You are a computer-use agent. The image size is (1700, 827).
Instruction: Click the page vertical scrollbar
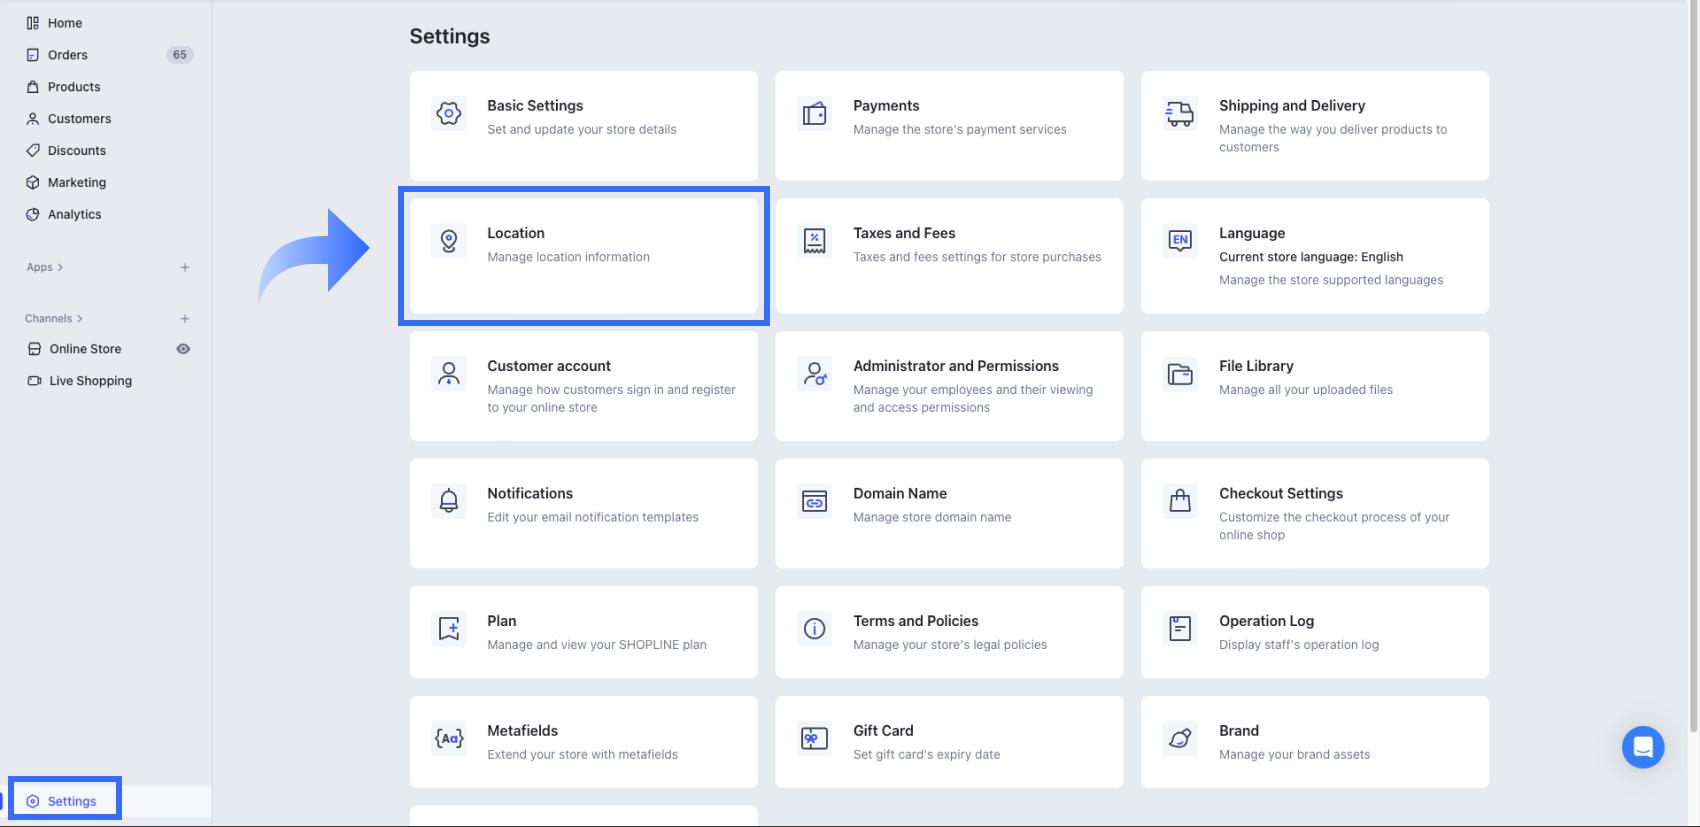tap(1692, 370)
